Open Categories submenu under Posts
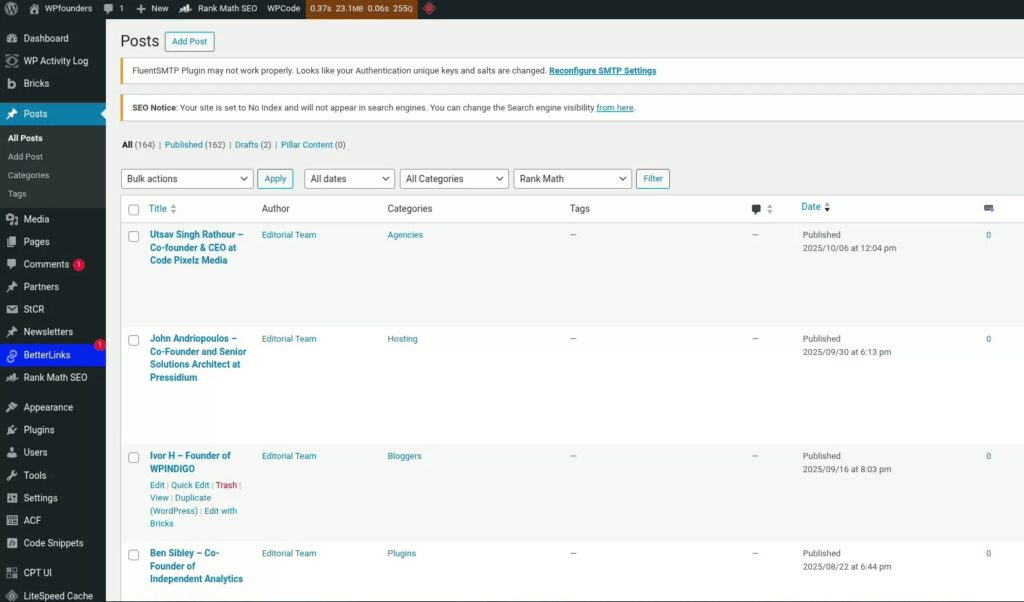Screen dimensions: 1024x602 (x=28, y=175)
